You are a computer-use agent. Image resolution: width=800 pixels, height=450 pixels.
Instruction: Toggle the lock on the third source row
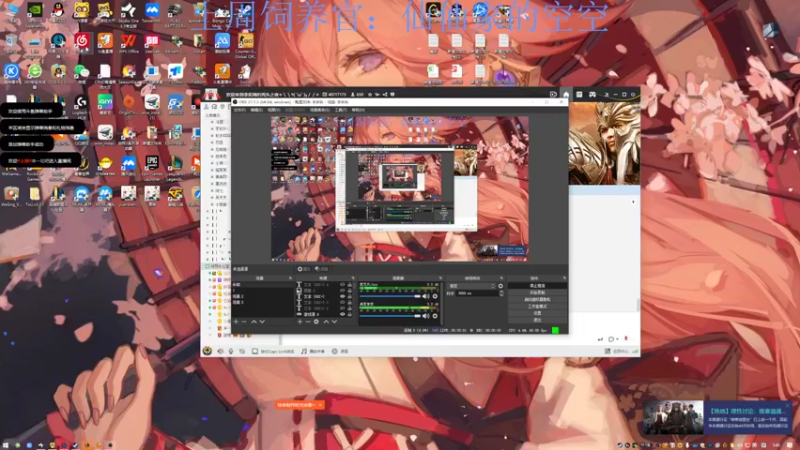click(349, 296)
